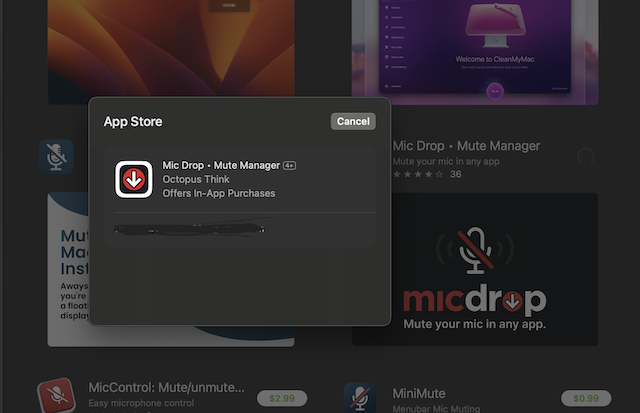Click the App Store dialog title
This screenshot has height=413, width=640.
point(133,122)
